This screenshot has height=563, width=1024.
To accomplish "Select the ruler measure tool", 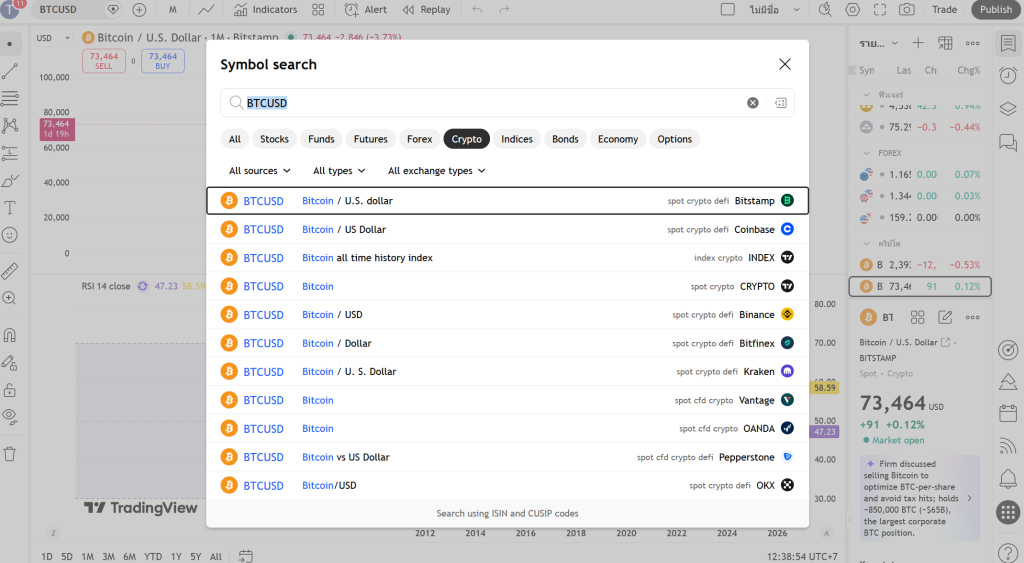I will click(x=10, y=270).
